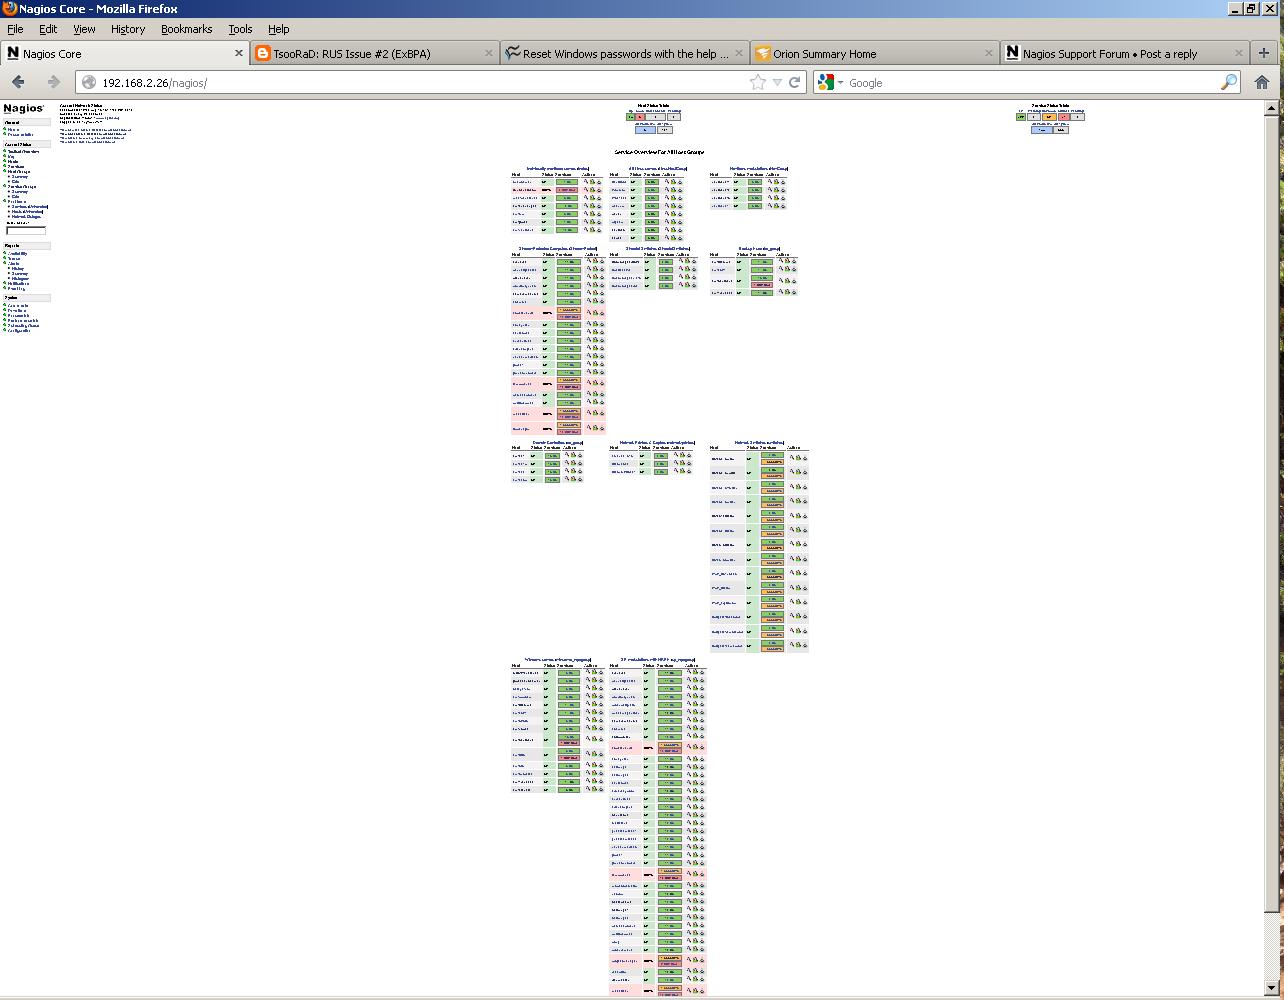Open the Bookmarks menu

coord(186,29)
